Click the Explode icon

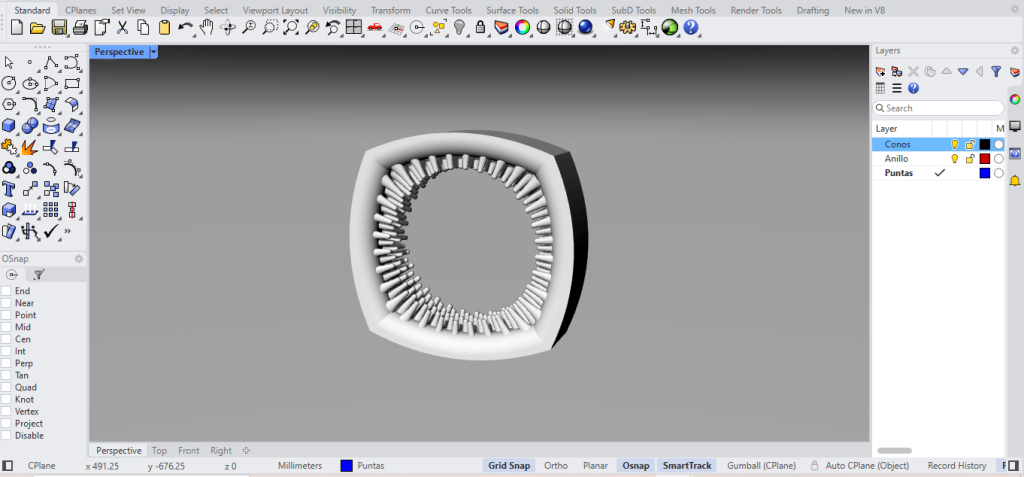coord(30,147)
